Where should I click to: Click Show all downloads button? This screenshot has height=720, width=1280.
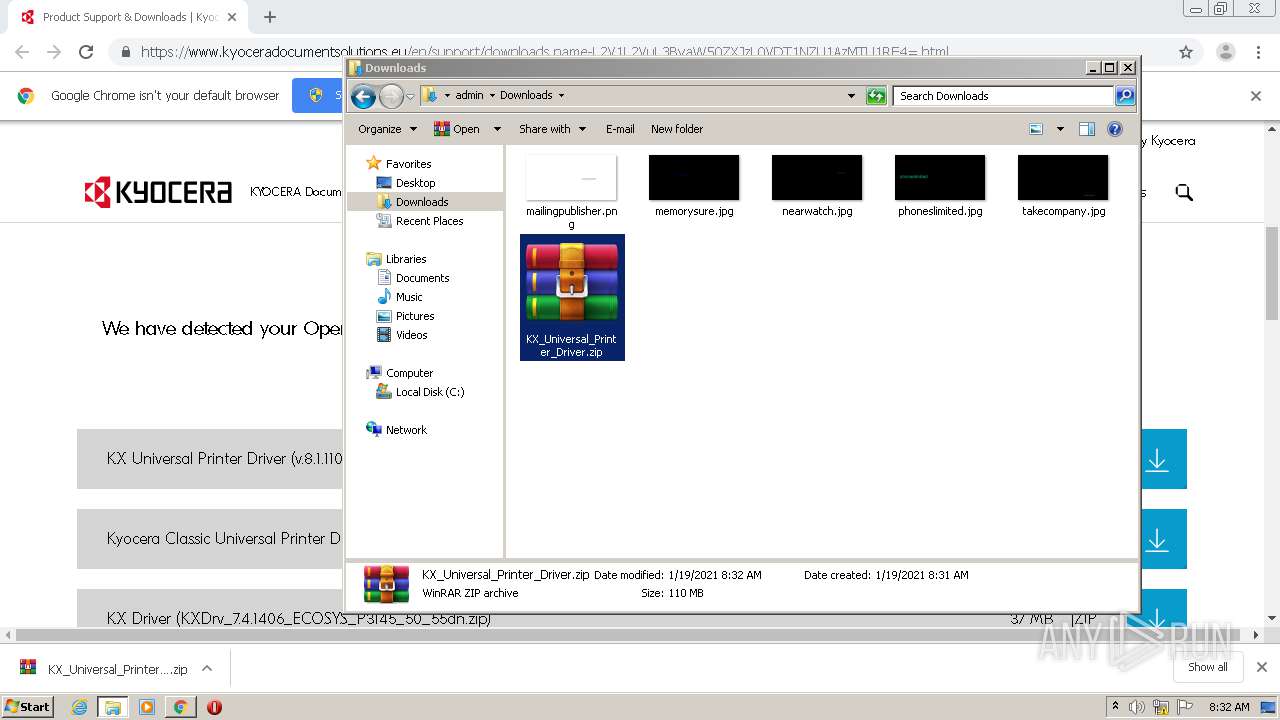pyautogui.click(x=1207, y=667)
